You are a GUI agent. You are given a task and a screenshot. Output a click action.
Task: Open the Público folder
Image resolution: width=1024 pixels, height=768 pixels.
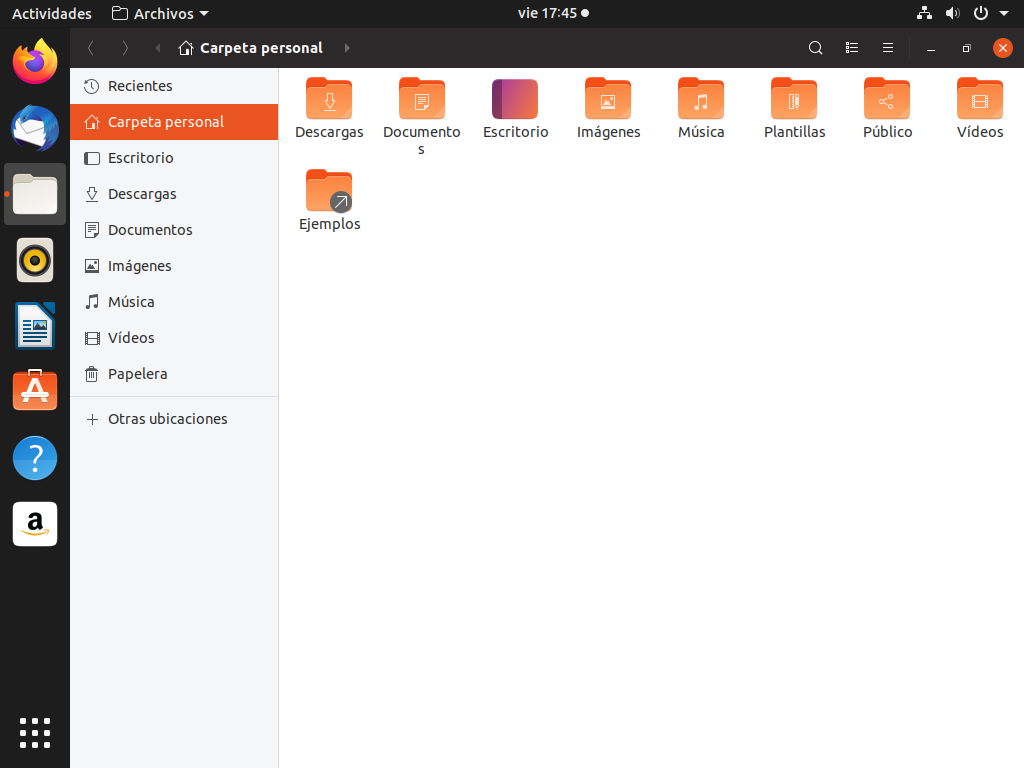pos(887,100)
